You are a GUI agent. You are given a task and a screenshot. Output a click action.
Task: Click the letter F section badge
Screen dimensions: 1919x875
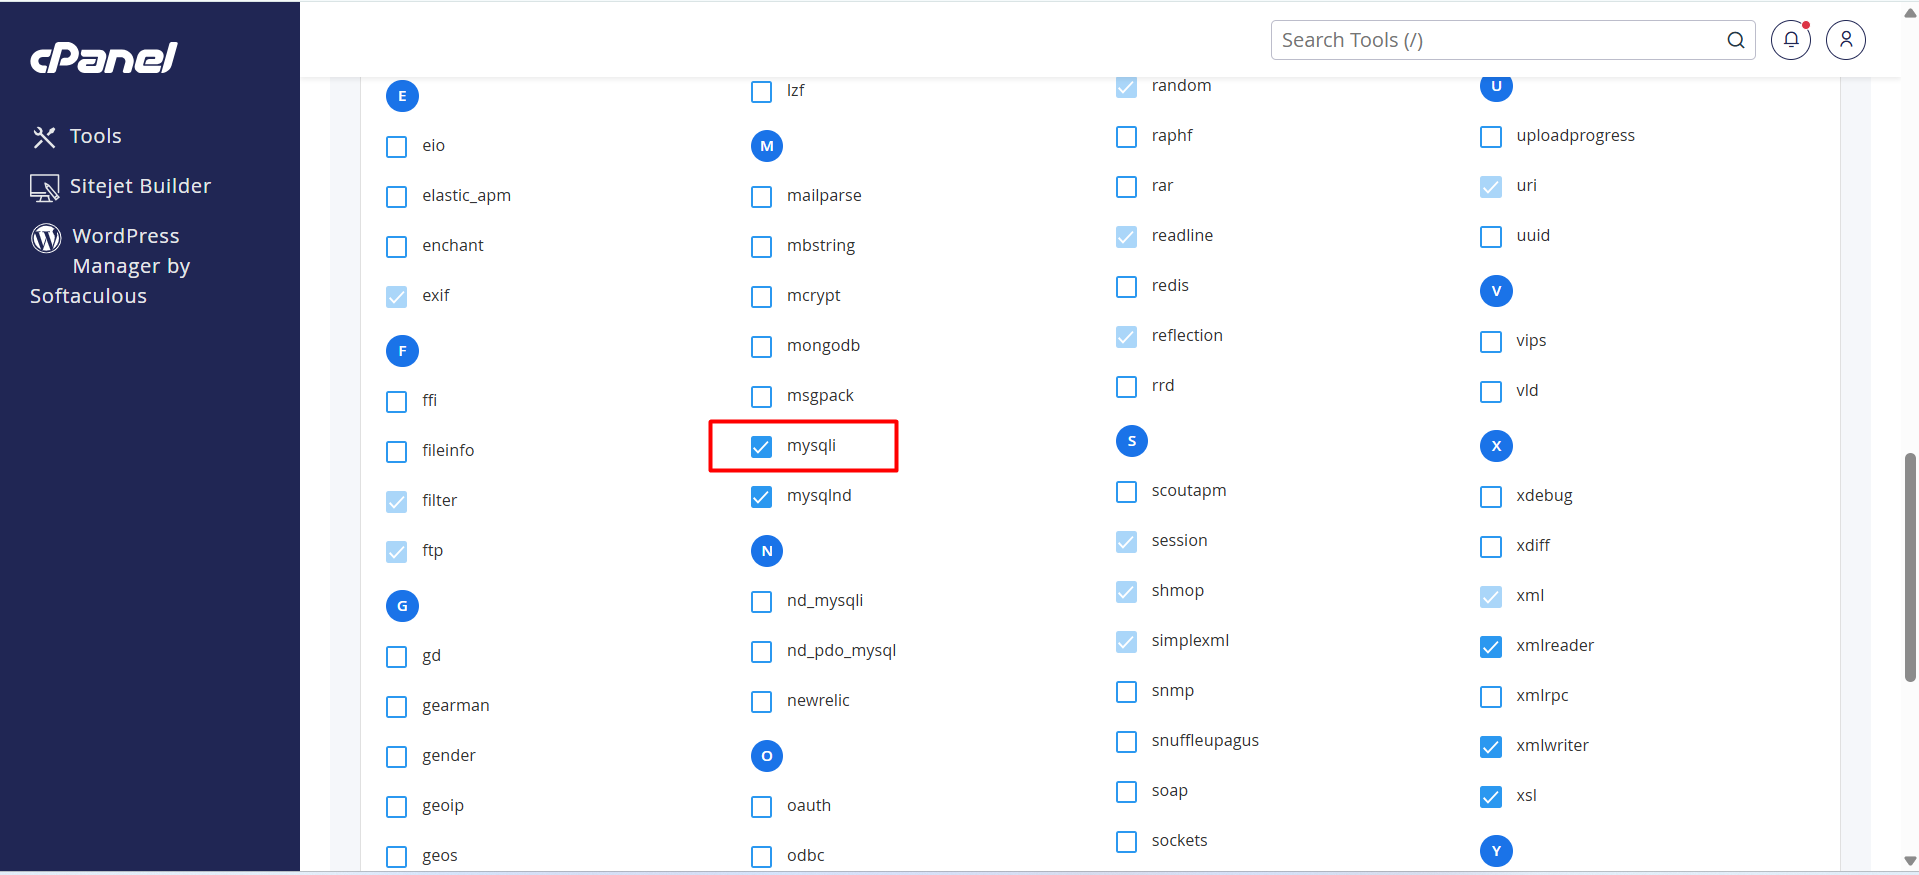[402, 351]
